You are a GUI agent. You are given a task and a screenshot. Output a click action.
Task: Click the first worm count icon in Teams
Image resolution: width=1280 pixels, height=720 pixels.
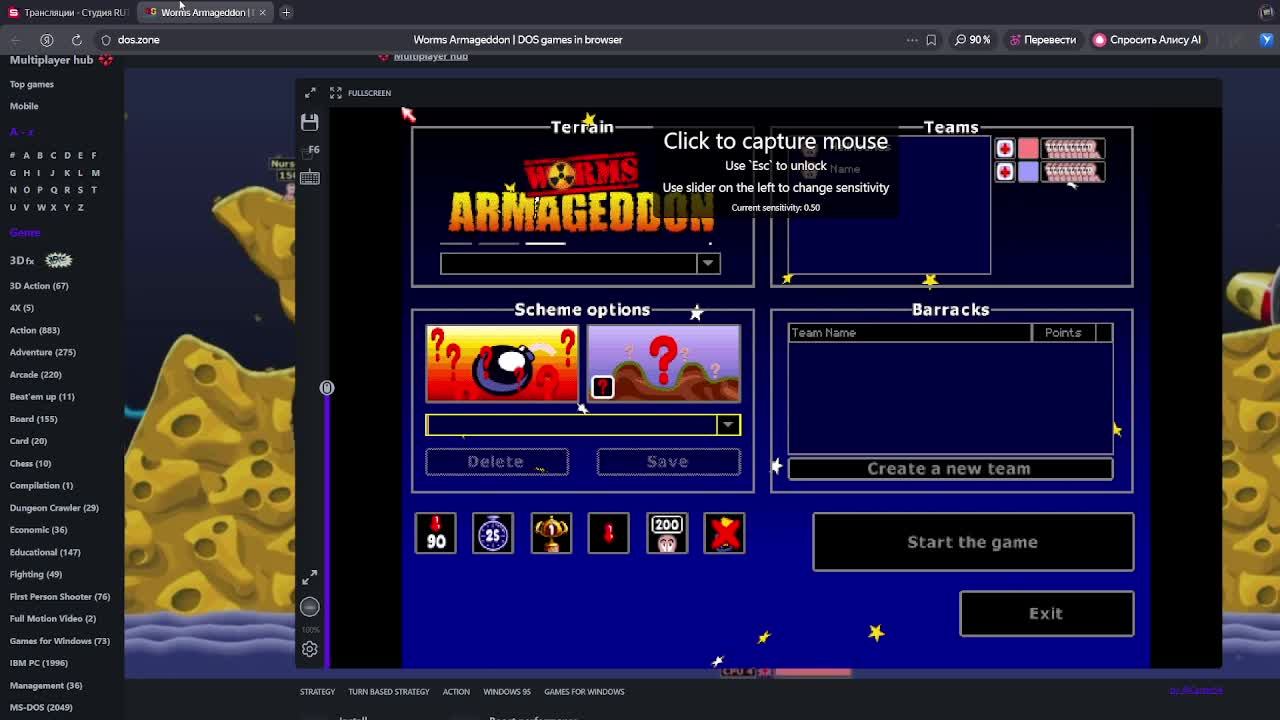click(x=1073, y=149)
